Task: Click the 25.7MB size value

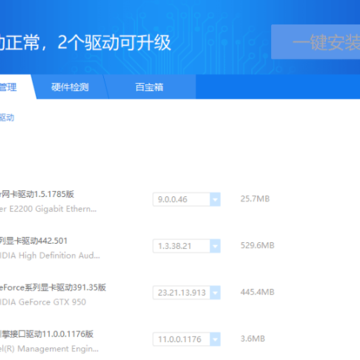Action: point(255,199)
